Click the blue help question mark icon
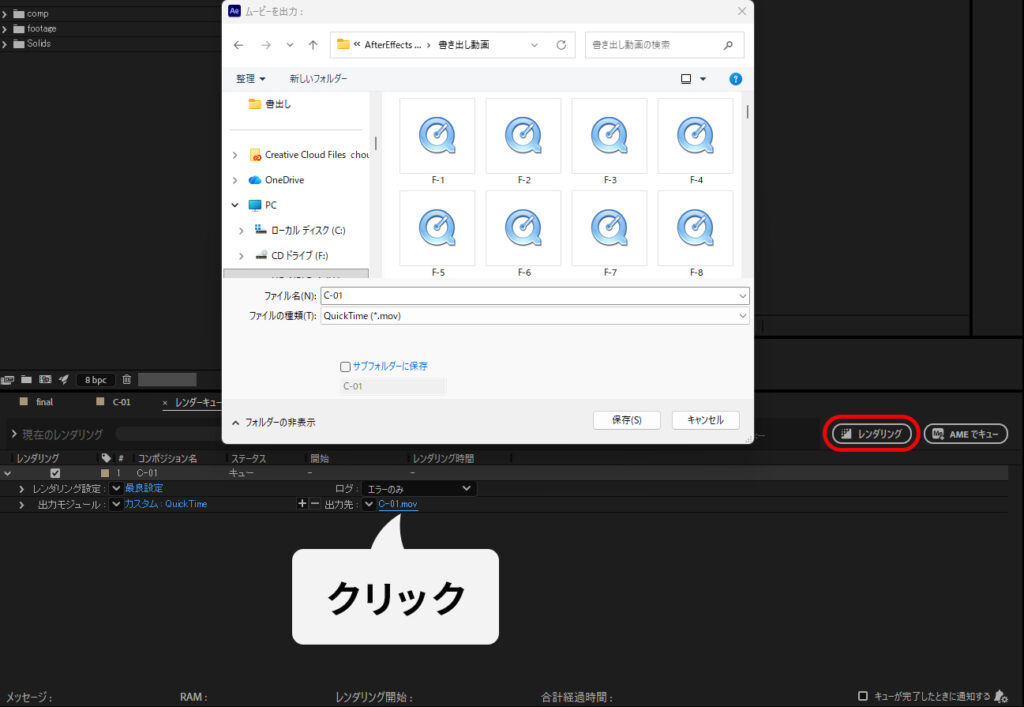Image resolution: width=1024 pixels, height=707 pixels. click(735, 78)
